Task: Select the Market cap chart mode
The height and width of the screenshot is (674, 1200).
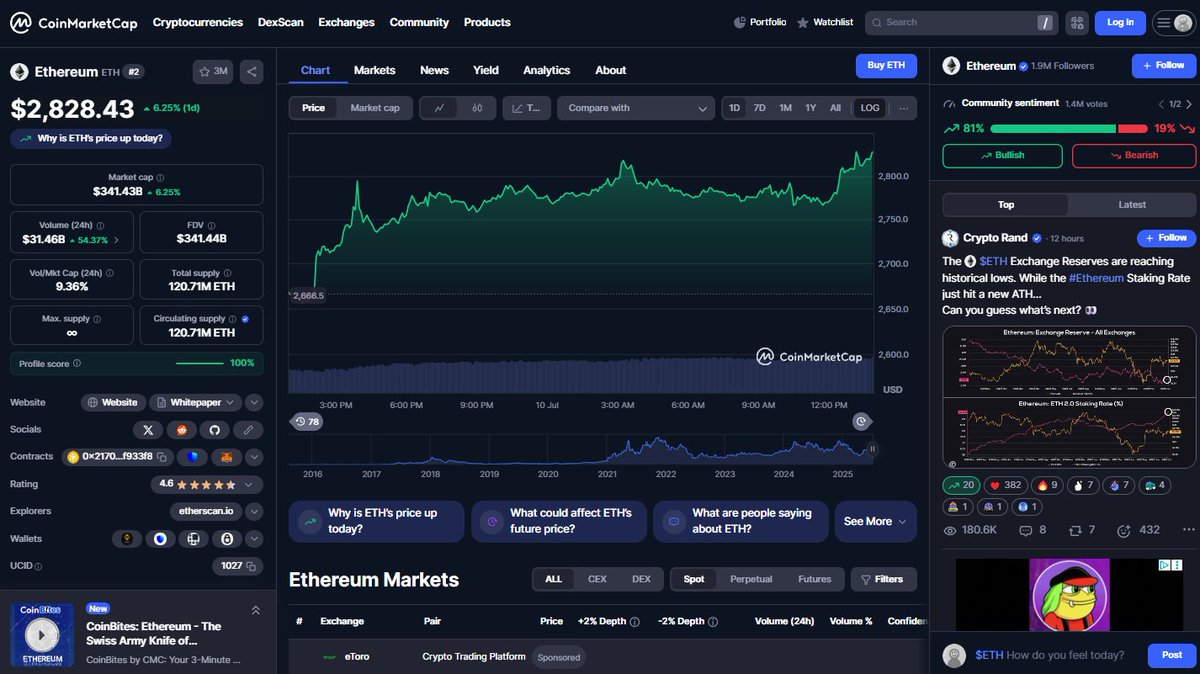Action: click(375, 108)
